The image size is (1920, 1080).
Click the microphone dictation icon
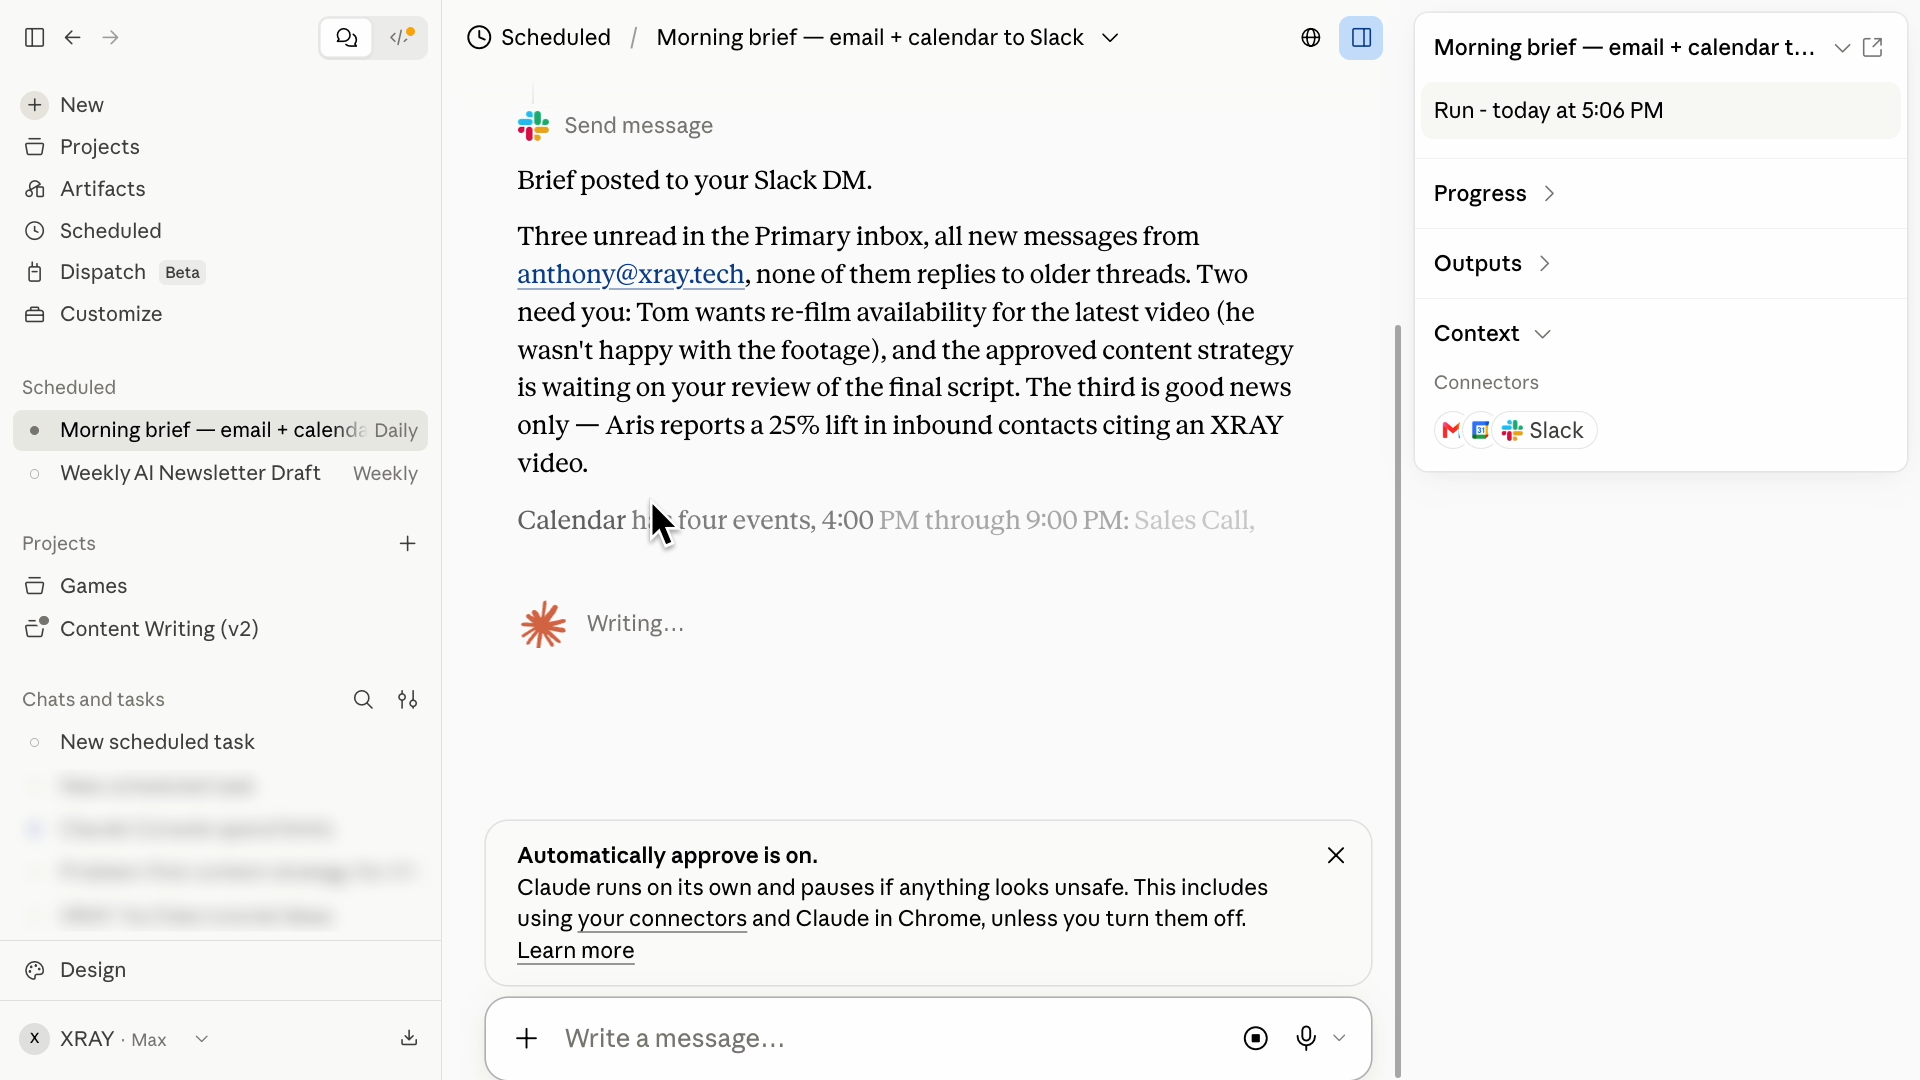(1306, 1039)
